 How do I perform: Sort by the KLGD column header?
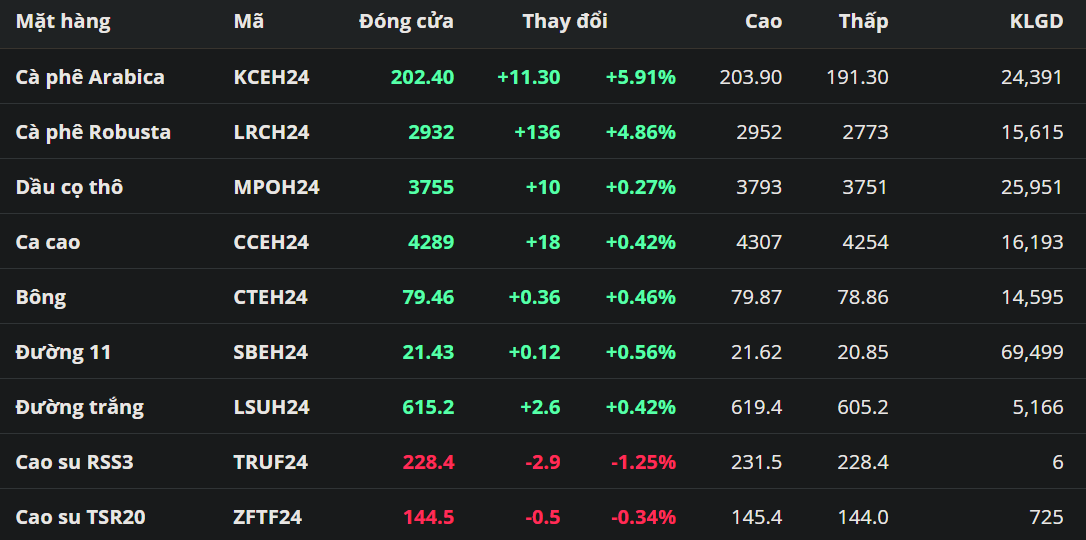click(x=1036, y=21)
